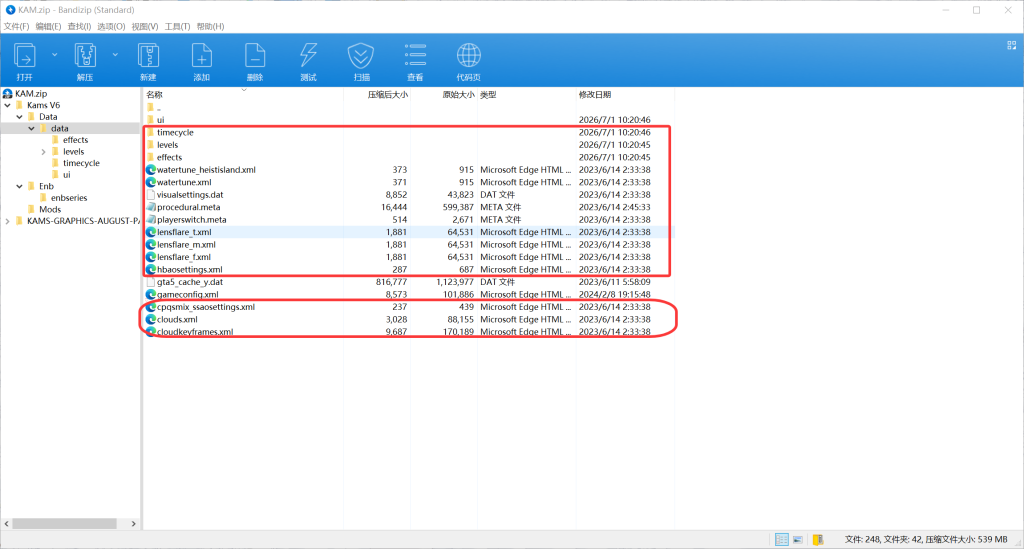Select the effects folder in file list

[x=409, y=157]
